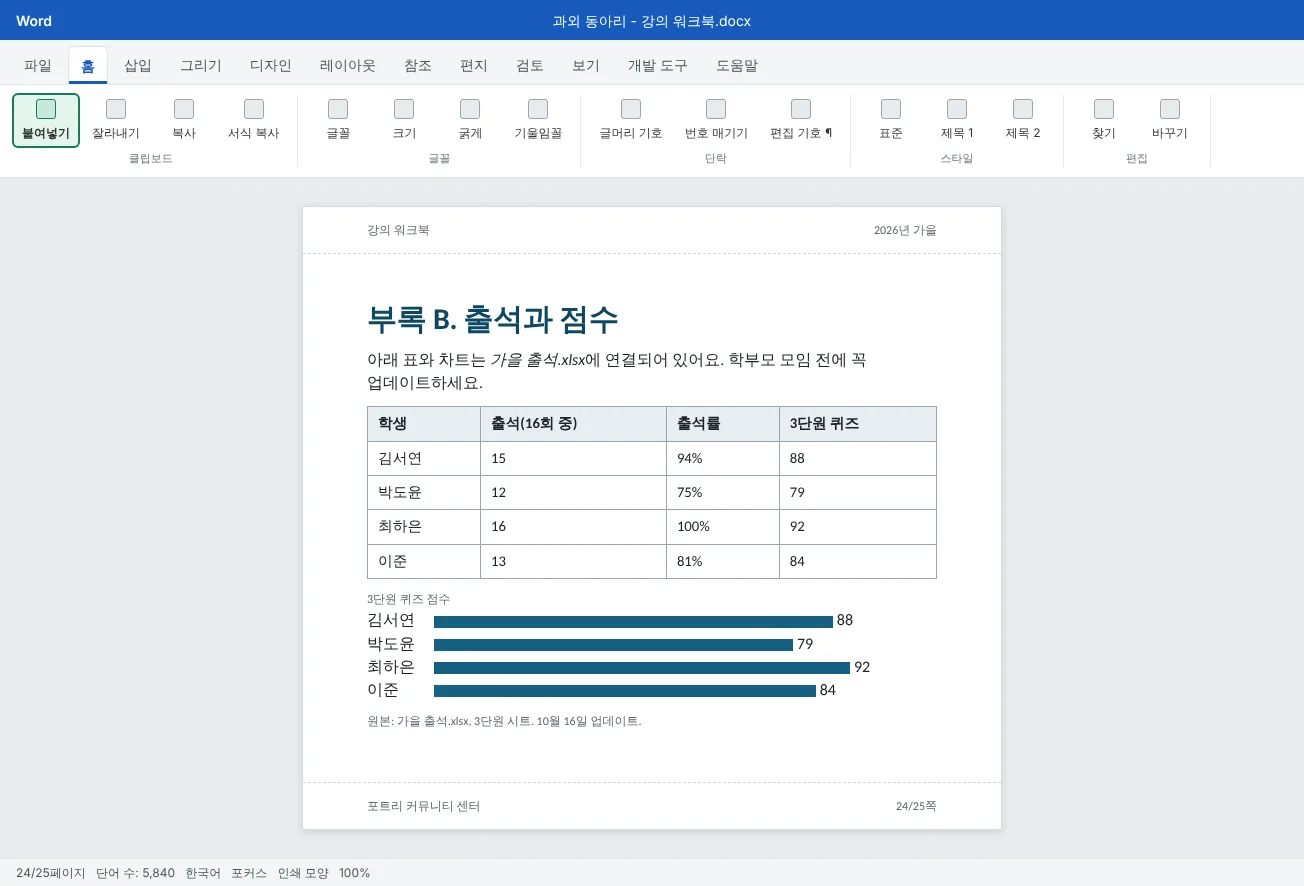Screen dimensions: 1304x886
Task: Click the 출석률 column header cell
Action: click(723, 424)
